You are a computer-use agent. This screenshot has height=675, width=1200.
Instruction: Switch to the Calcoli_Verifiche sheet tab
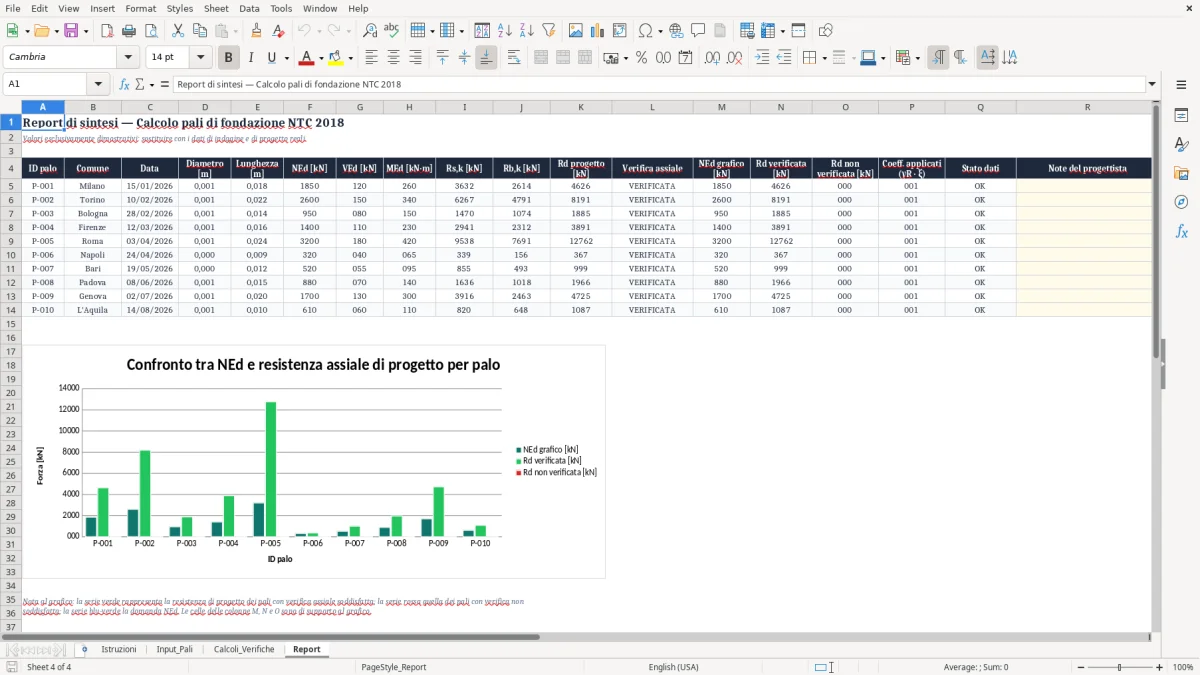coord(244,649)
